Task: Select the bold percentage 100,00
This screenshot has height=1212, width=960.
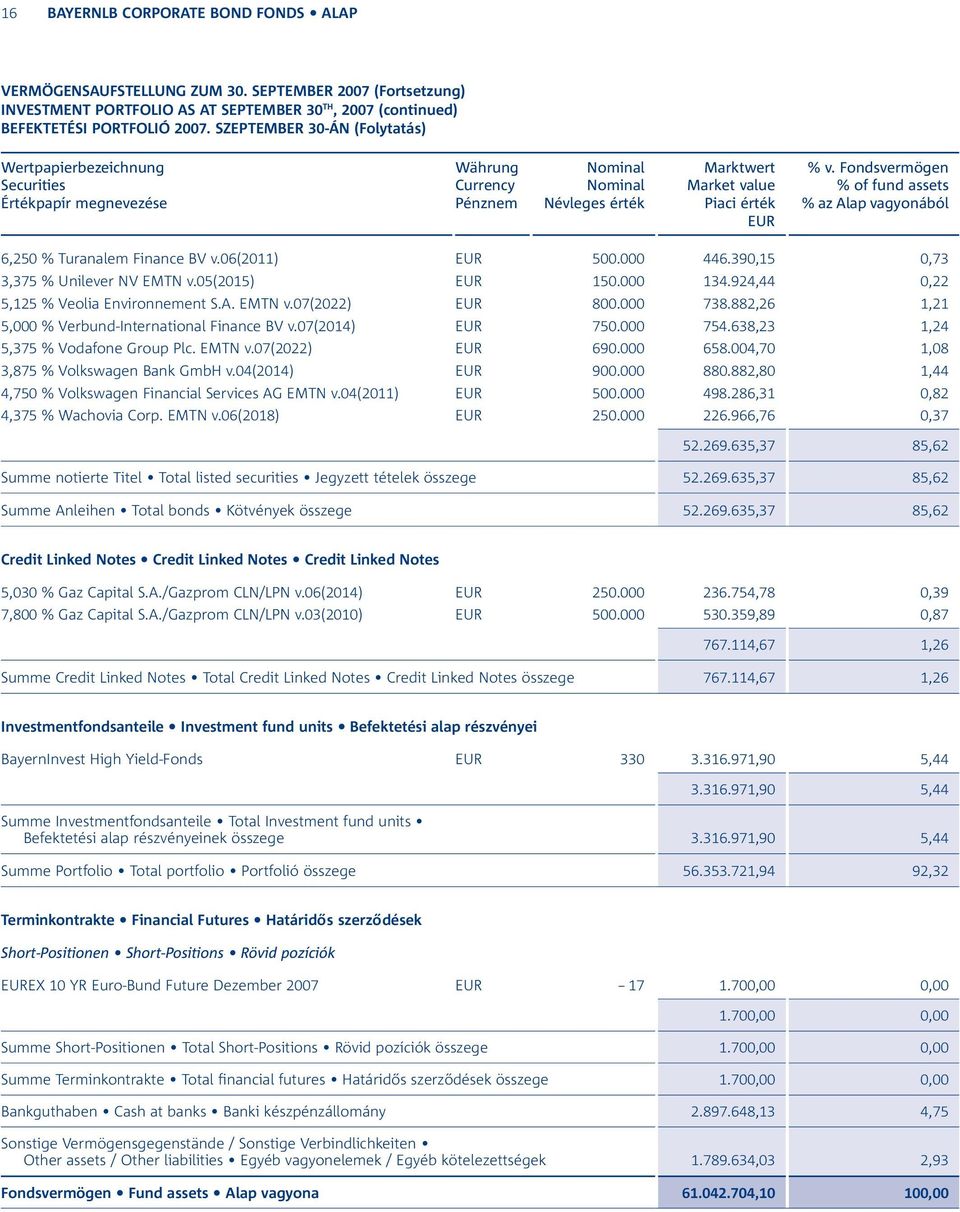Action: (x=929, y=1194)
